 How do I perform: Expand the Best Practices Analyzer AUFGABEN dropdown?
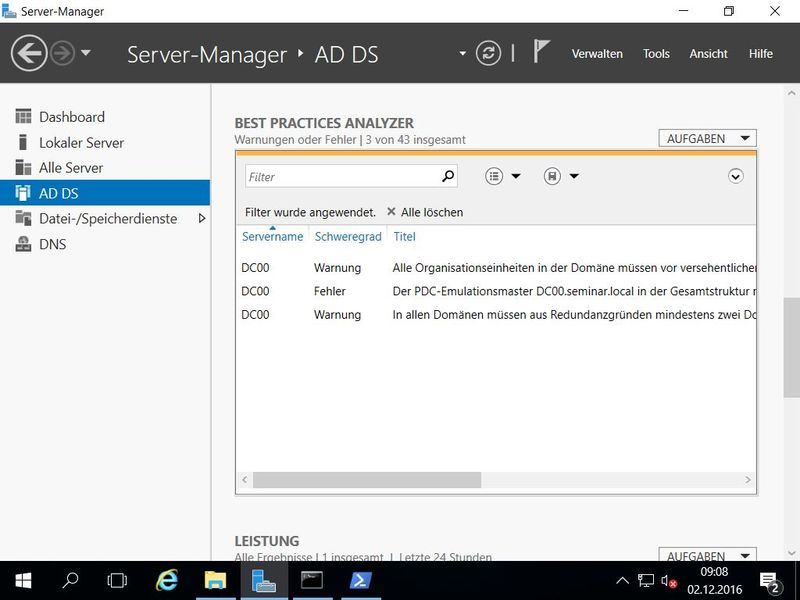click(x=707, y=139)
